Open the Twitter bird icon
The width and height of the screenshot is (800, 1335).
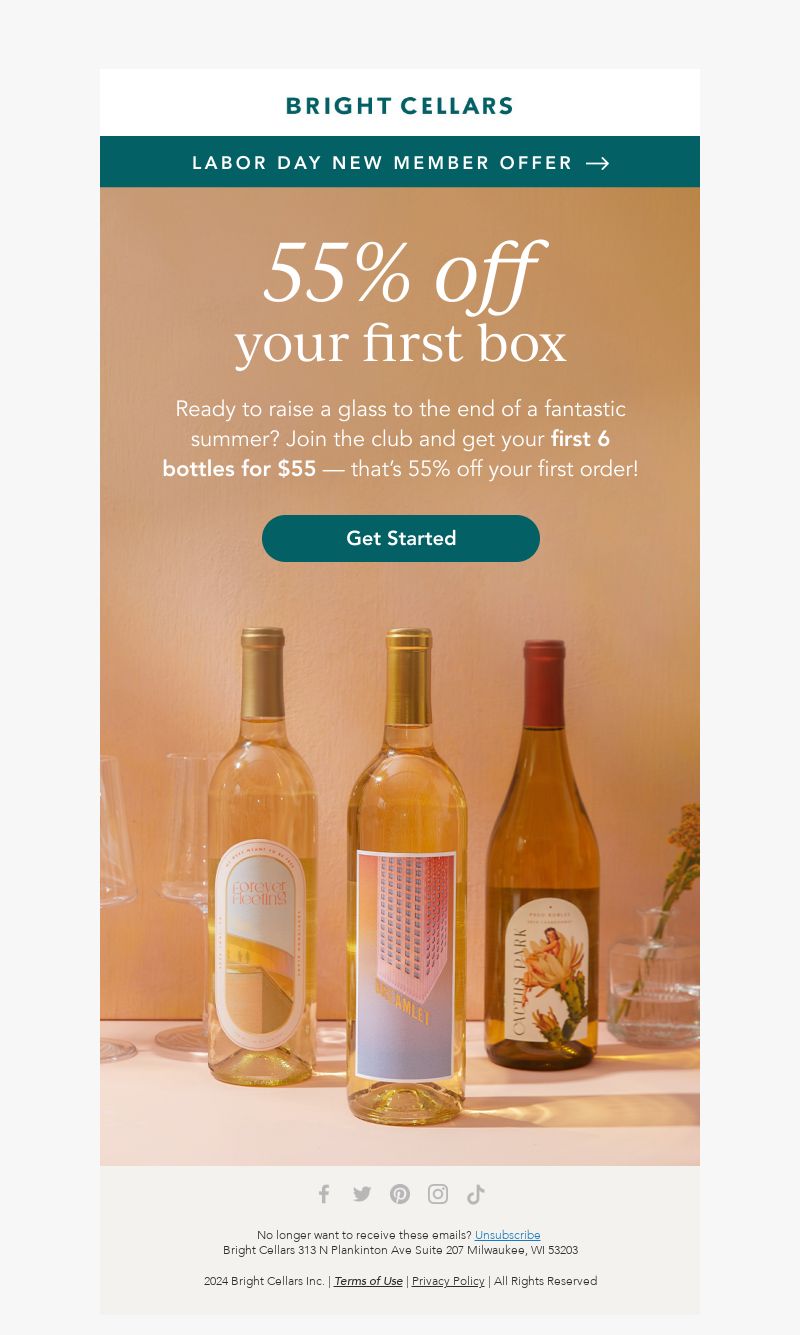pyautogui.click(x=362, y=1194)
